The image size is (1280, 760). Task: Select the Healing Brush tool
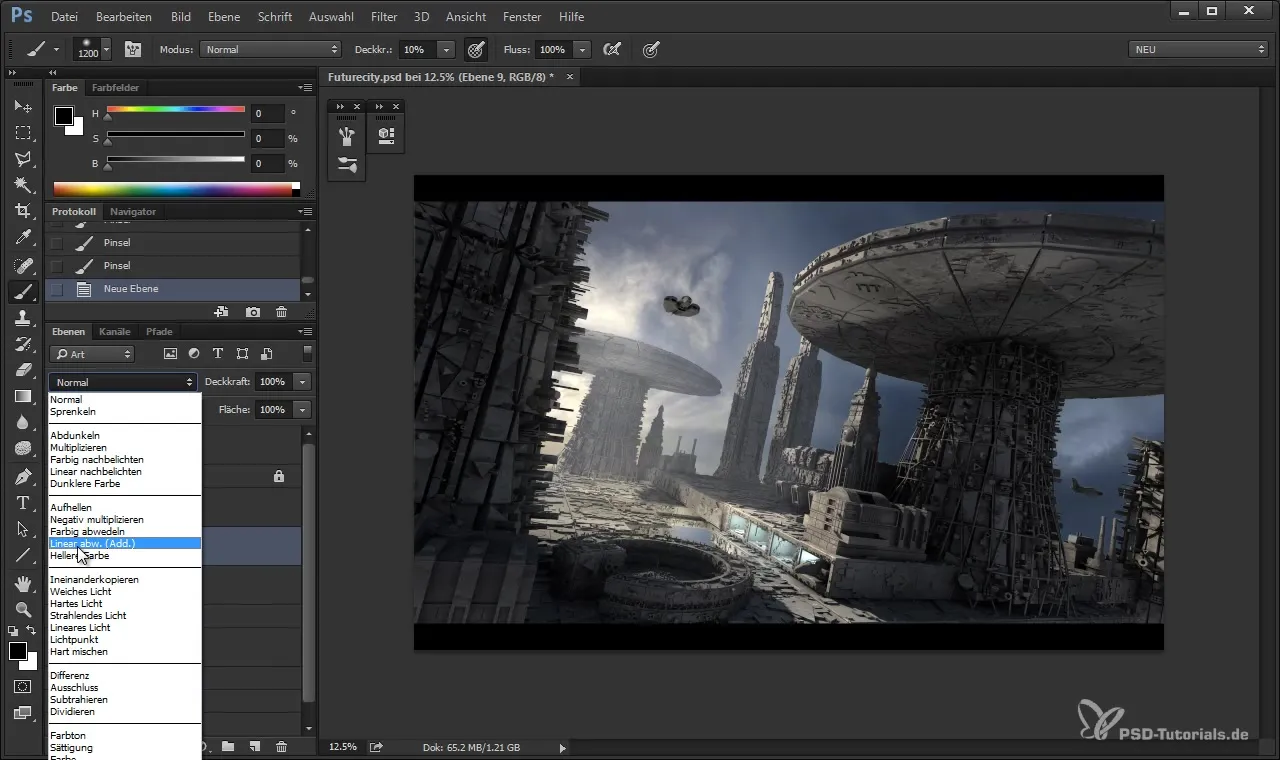pyautogui.click(x=22, y=265)
